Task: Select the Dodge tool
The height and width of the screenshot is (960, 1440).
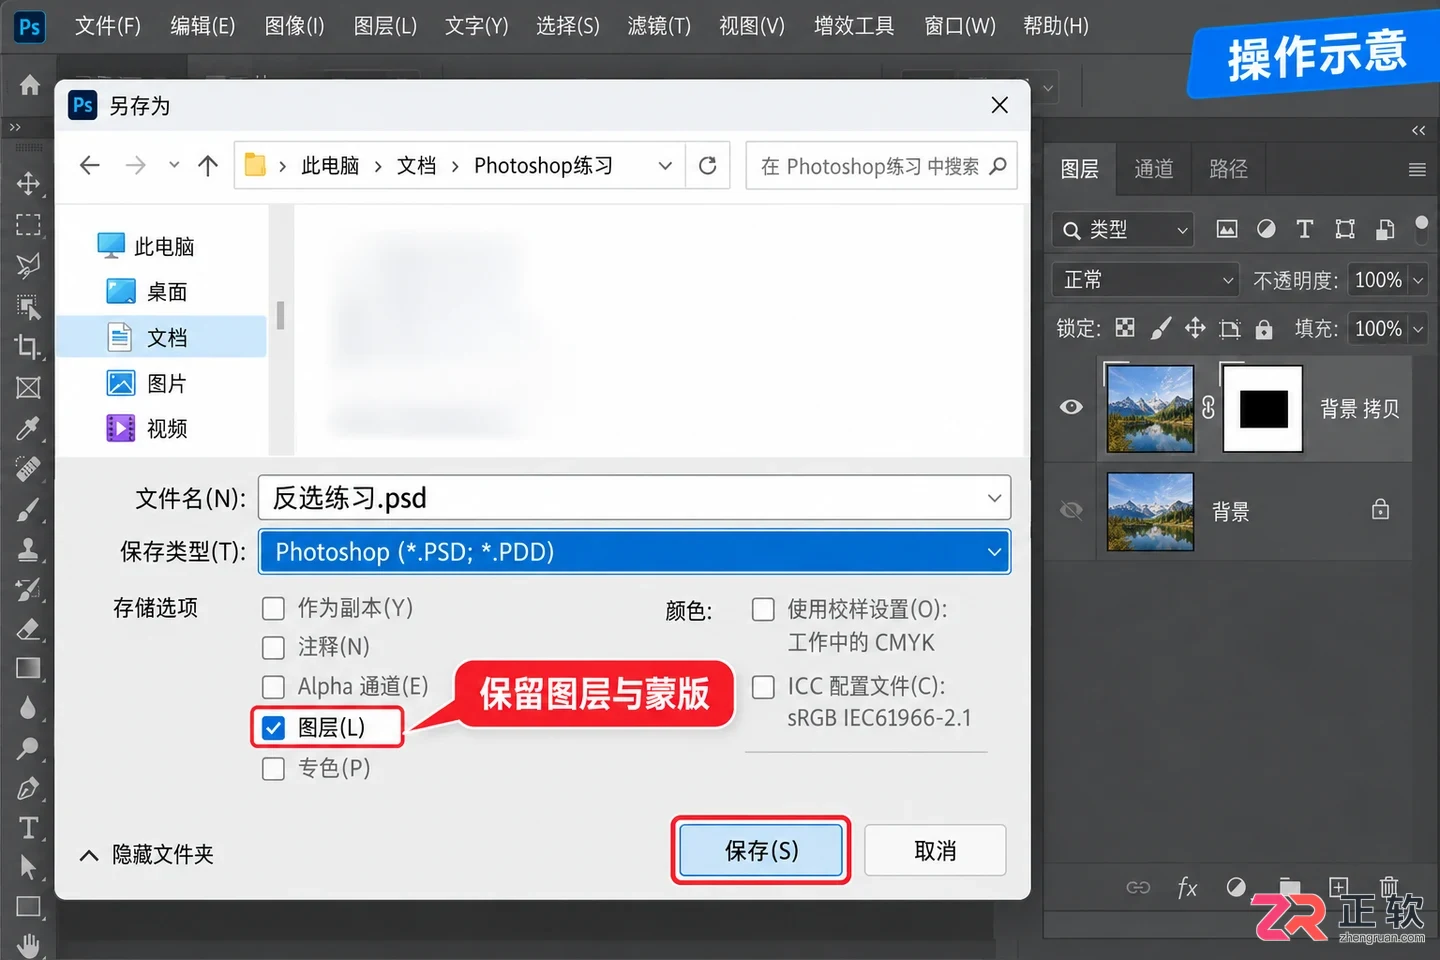Action: click(28, 747)
